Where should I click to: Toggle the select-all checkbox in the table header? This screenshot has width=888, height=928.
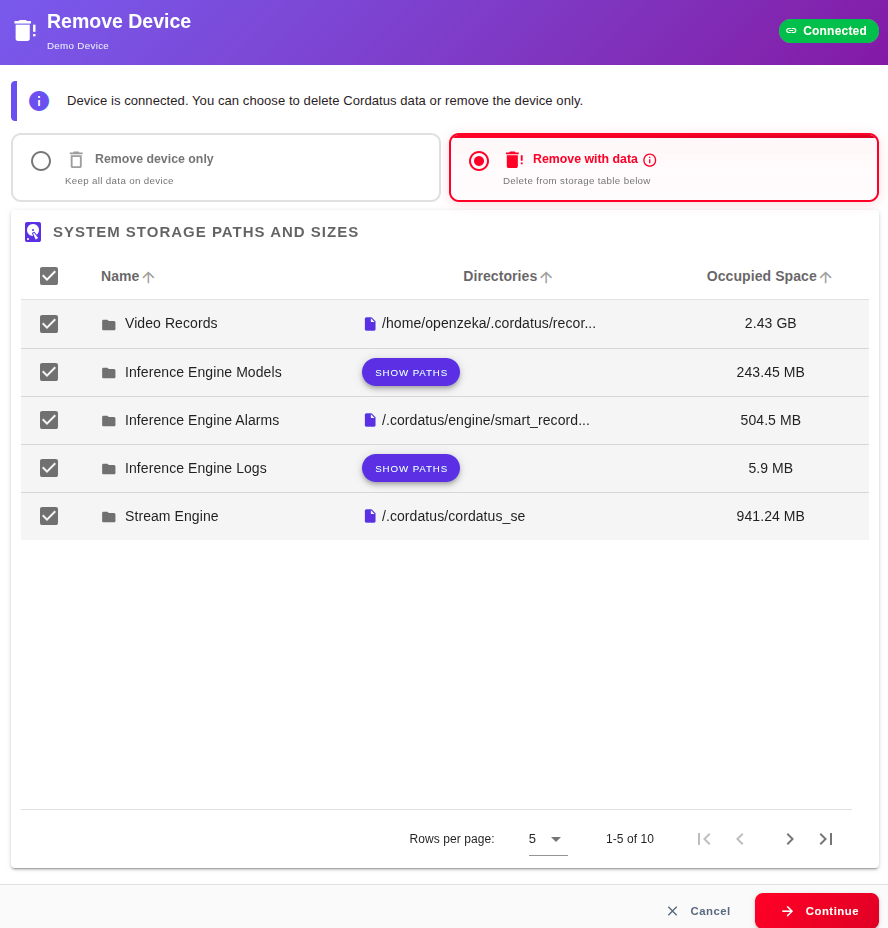[49, 276]
